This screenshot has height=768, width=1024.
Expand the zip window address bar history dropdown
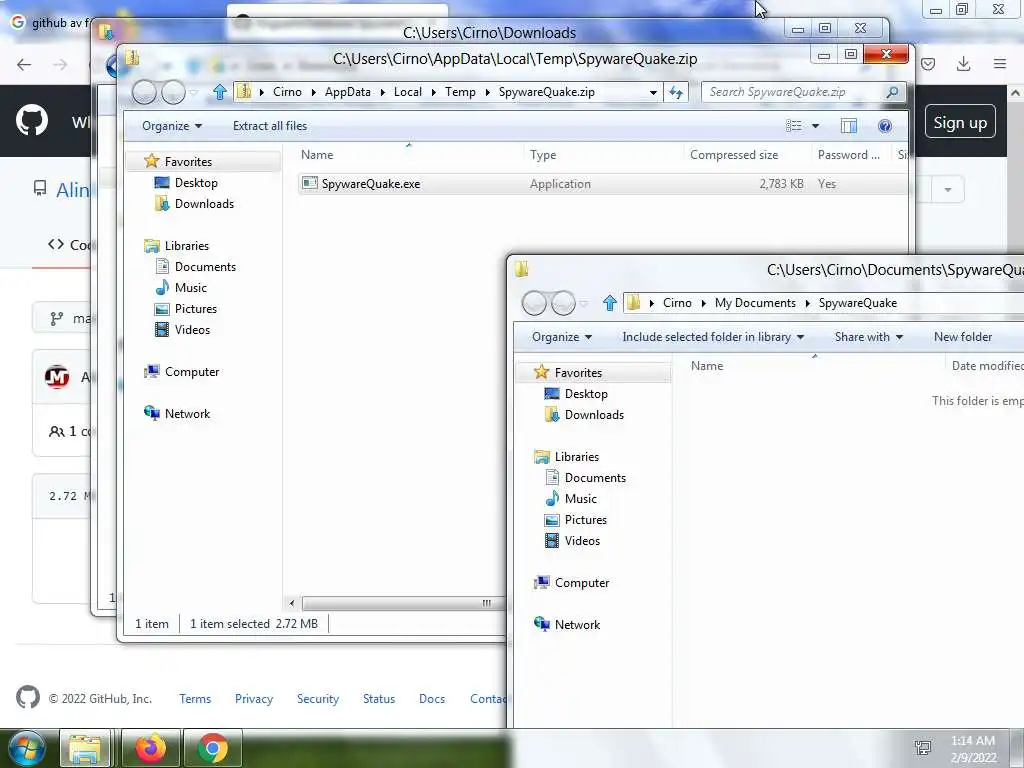(x=653, y=92)
